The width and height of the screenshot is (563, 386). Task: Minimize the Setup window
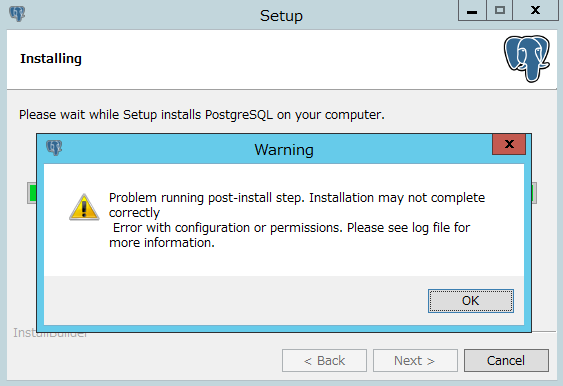tap(472, 11)
